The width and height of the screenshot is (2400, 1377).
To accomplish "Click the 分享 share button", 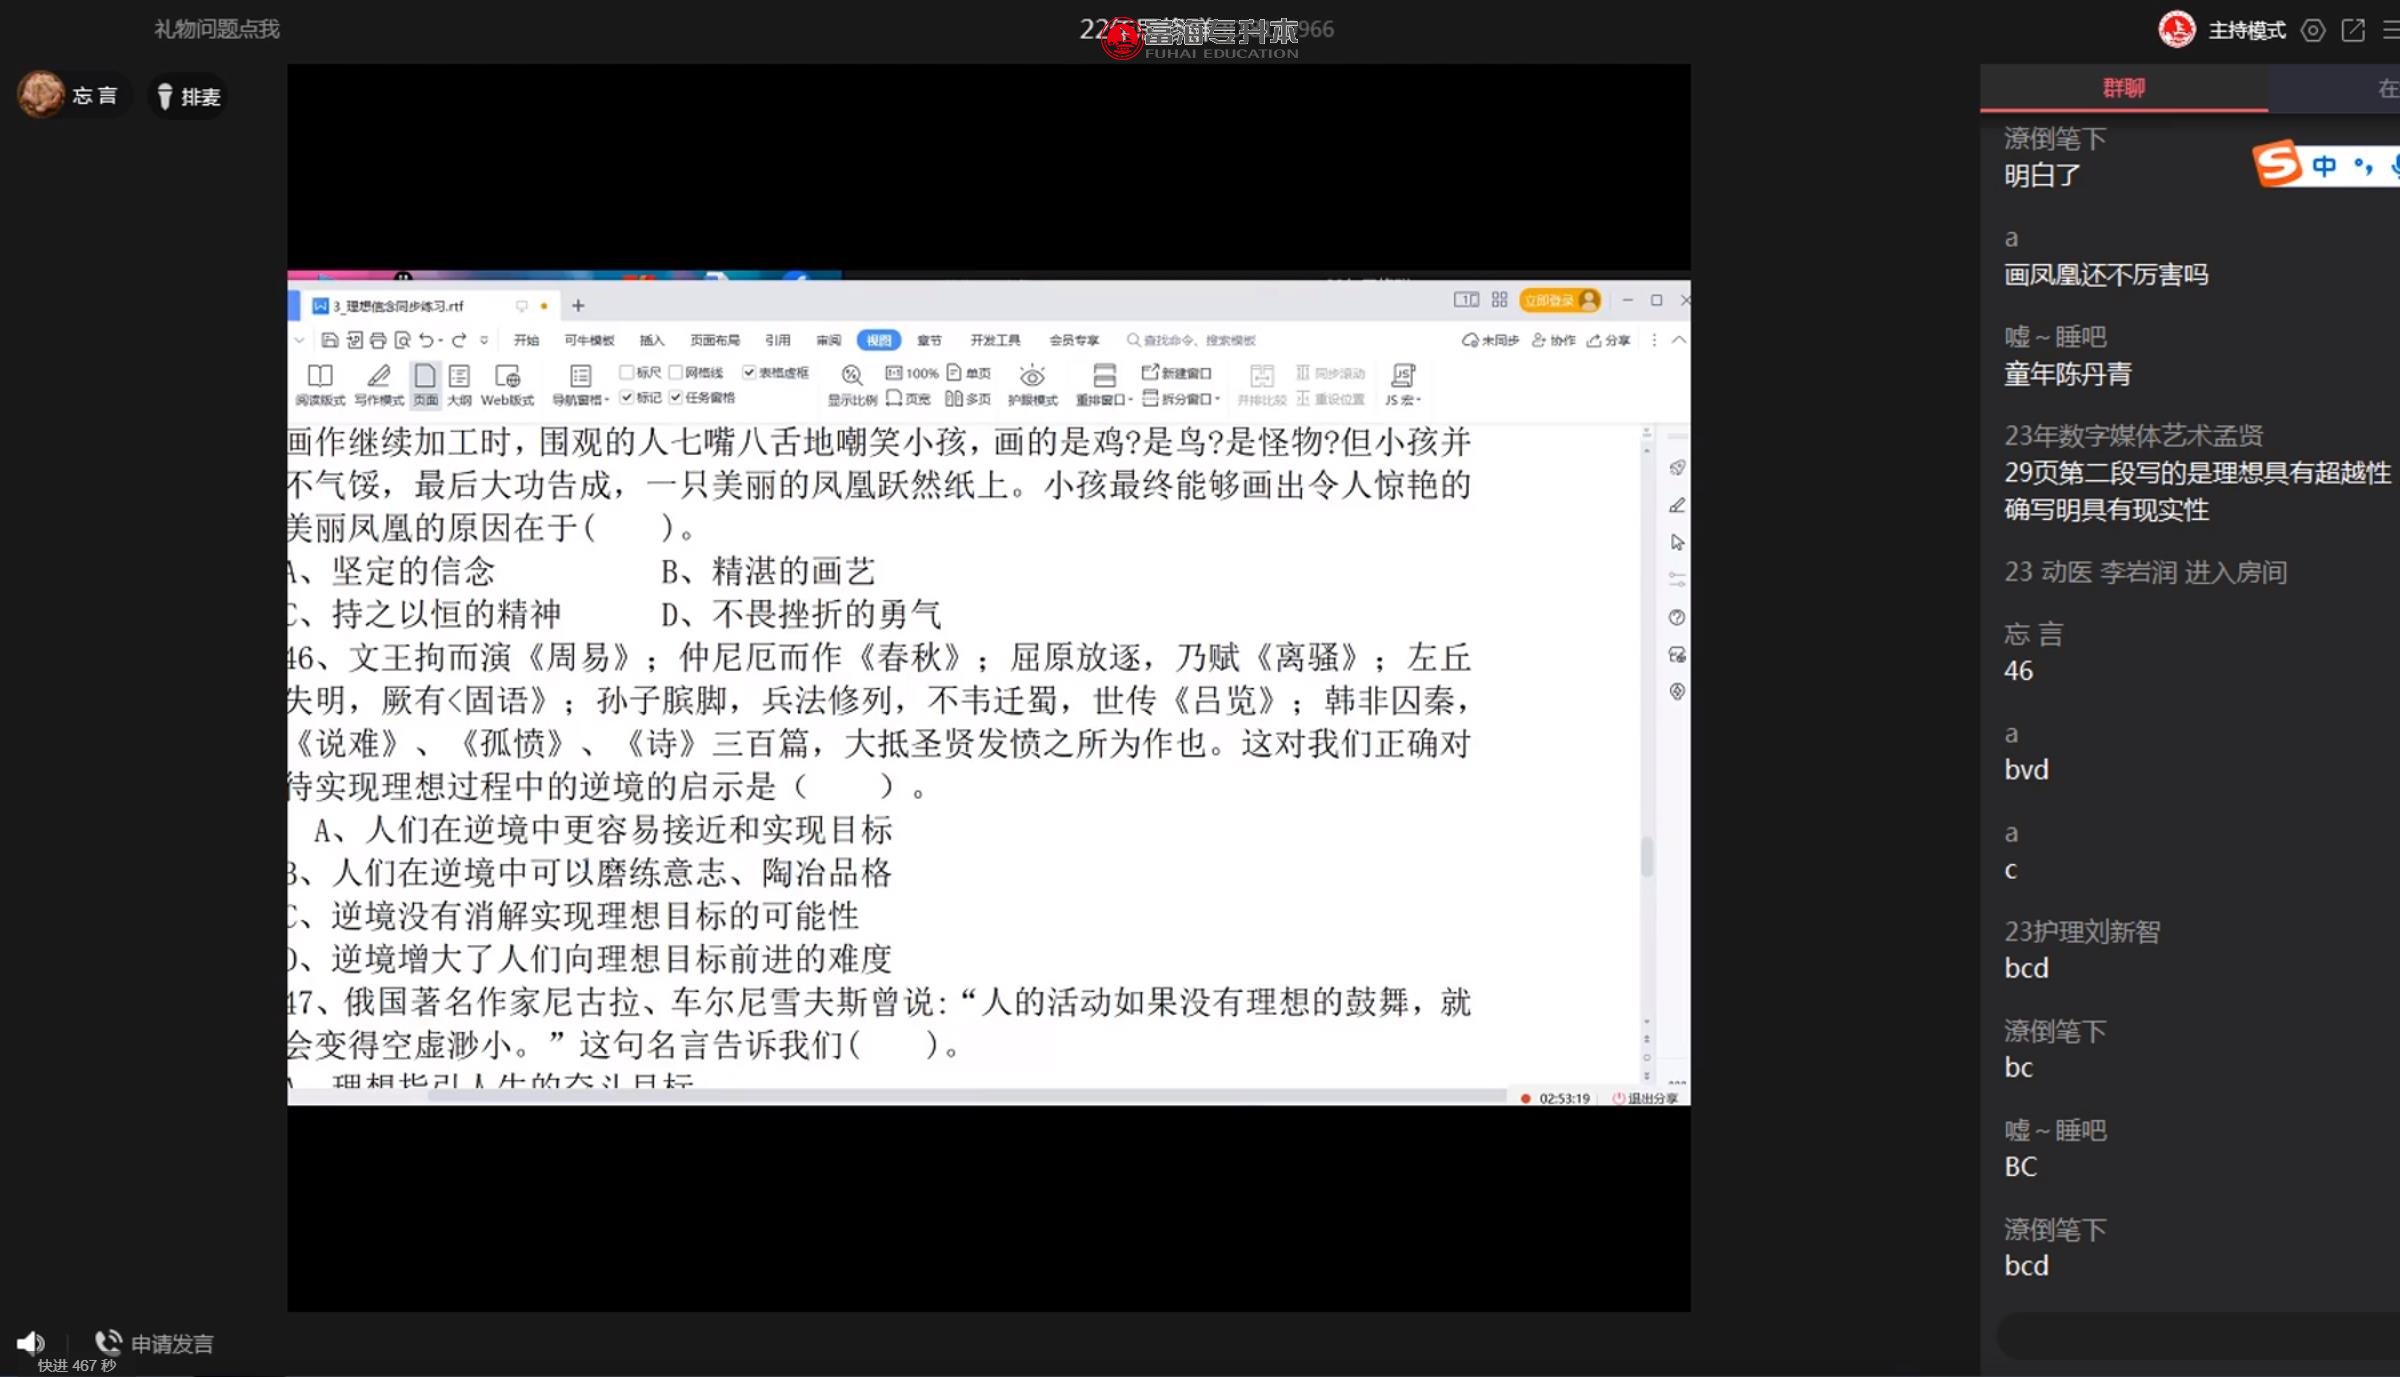I will pos(1609,340).
